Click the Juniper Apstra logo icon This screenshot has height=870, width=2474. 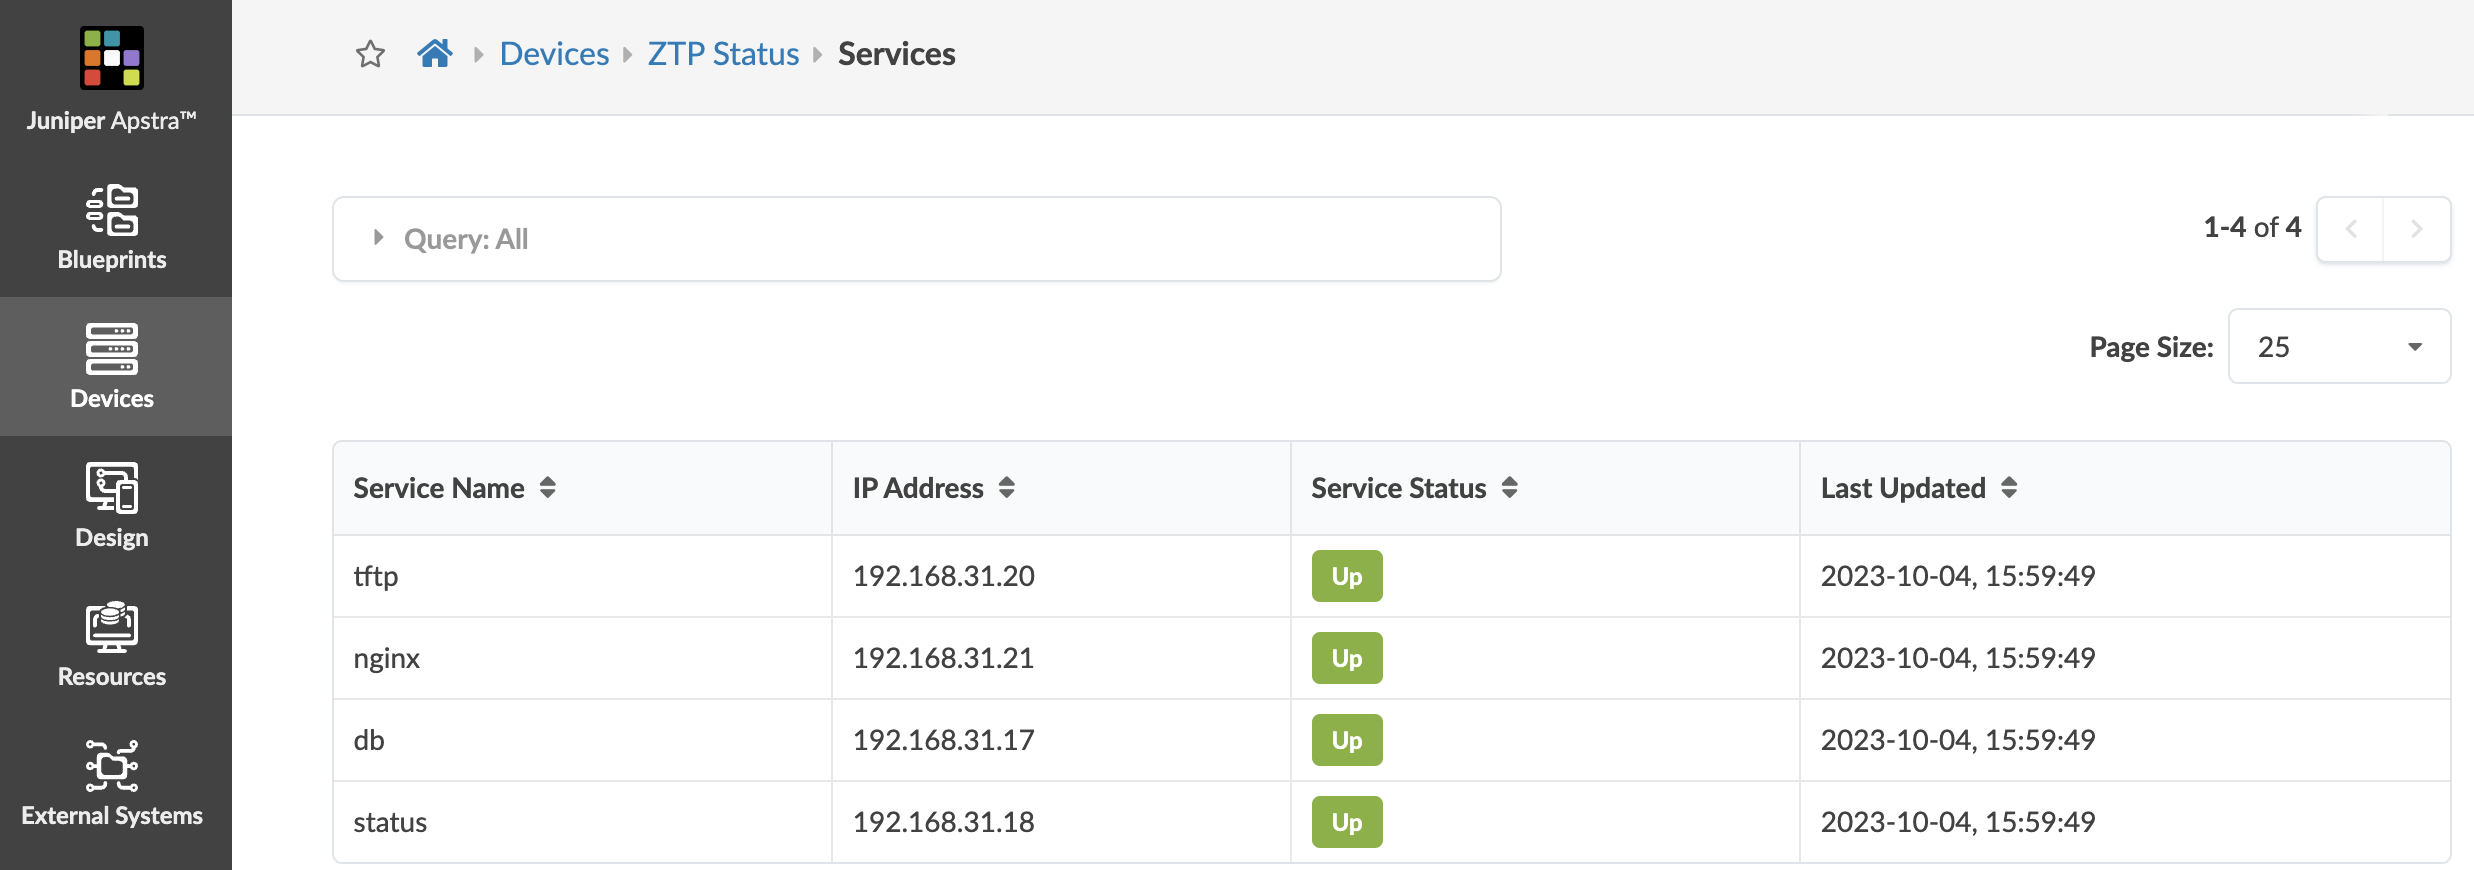point(112,58)
